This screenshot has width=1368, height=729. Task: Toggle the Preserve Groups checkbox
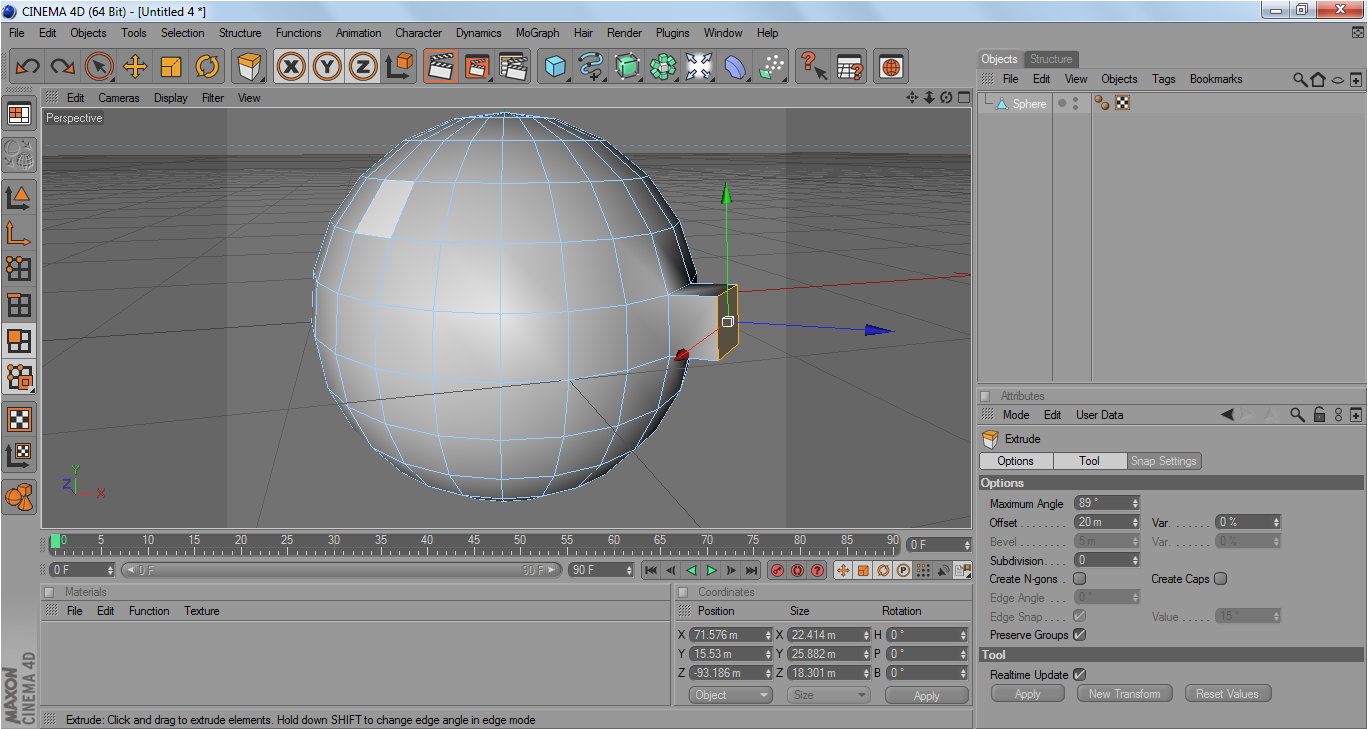[1079, 635]
